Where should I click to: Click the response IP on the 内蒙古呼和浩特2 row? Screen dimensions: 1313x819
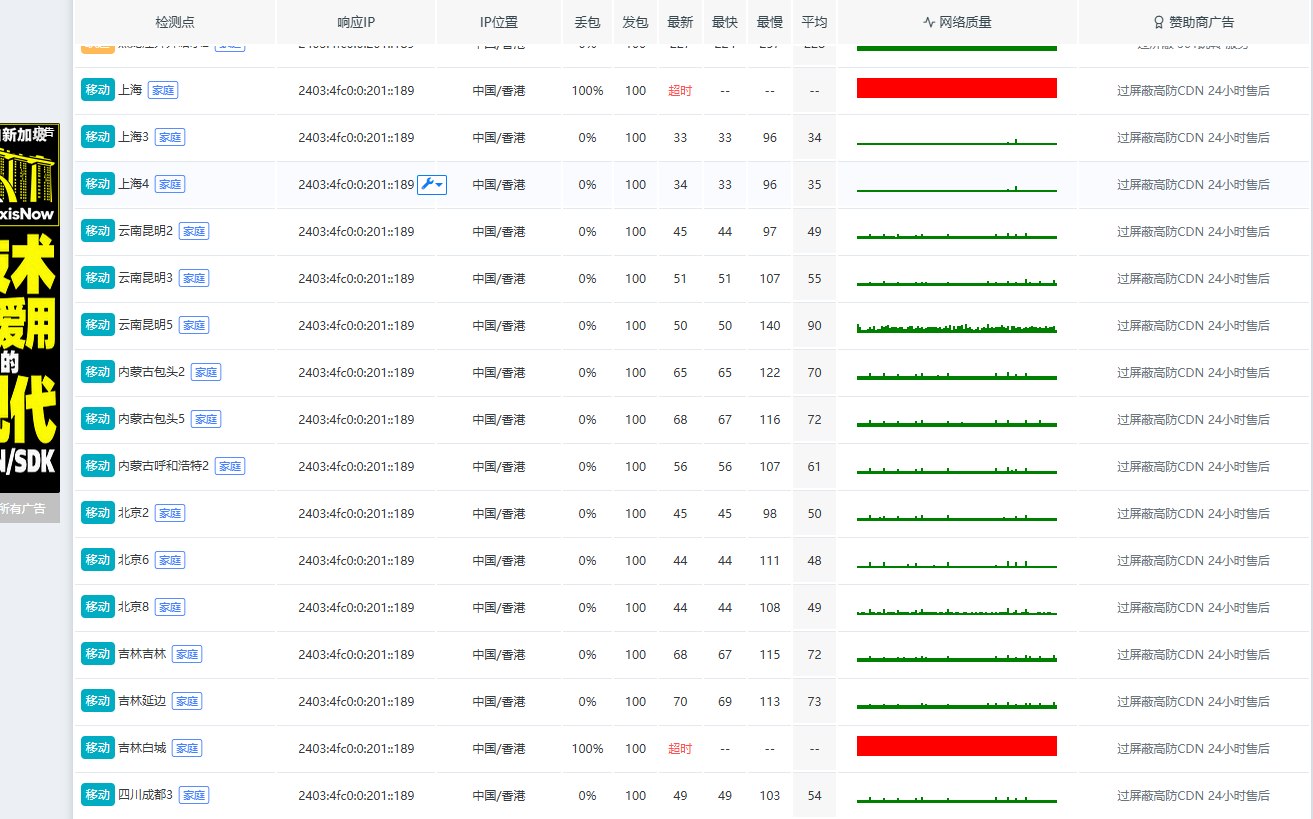point(356,466)
